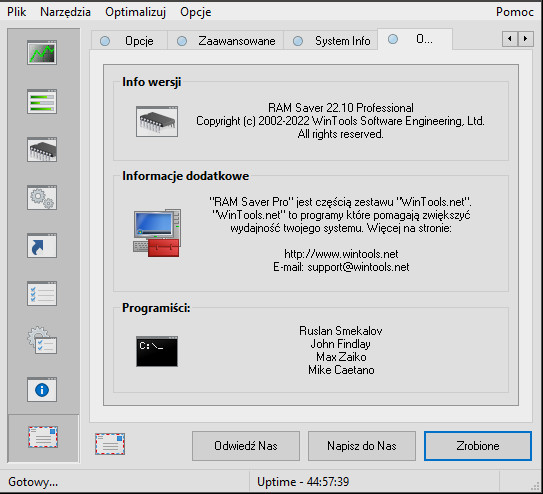Click the window resize grip in status bar
Image resolution: width=543 pixels, height=494 pixels.
535,485
